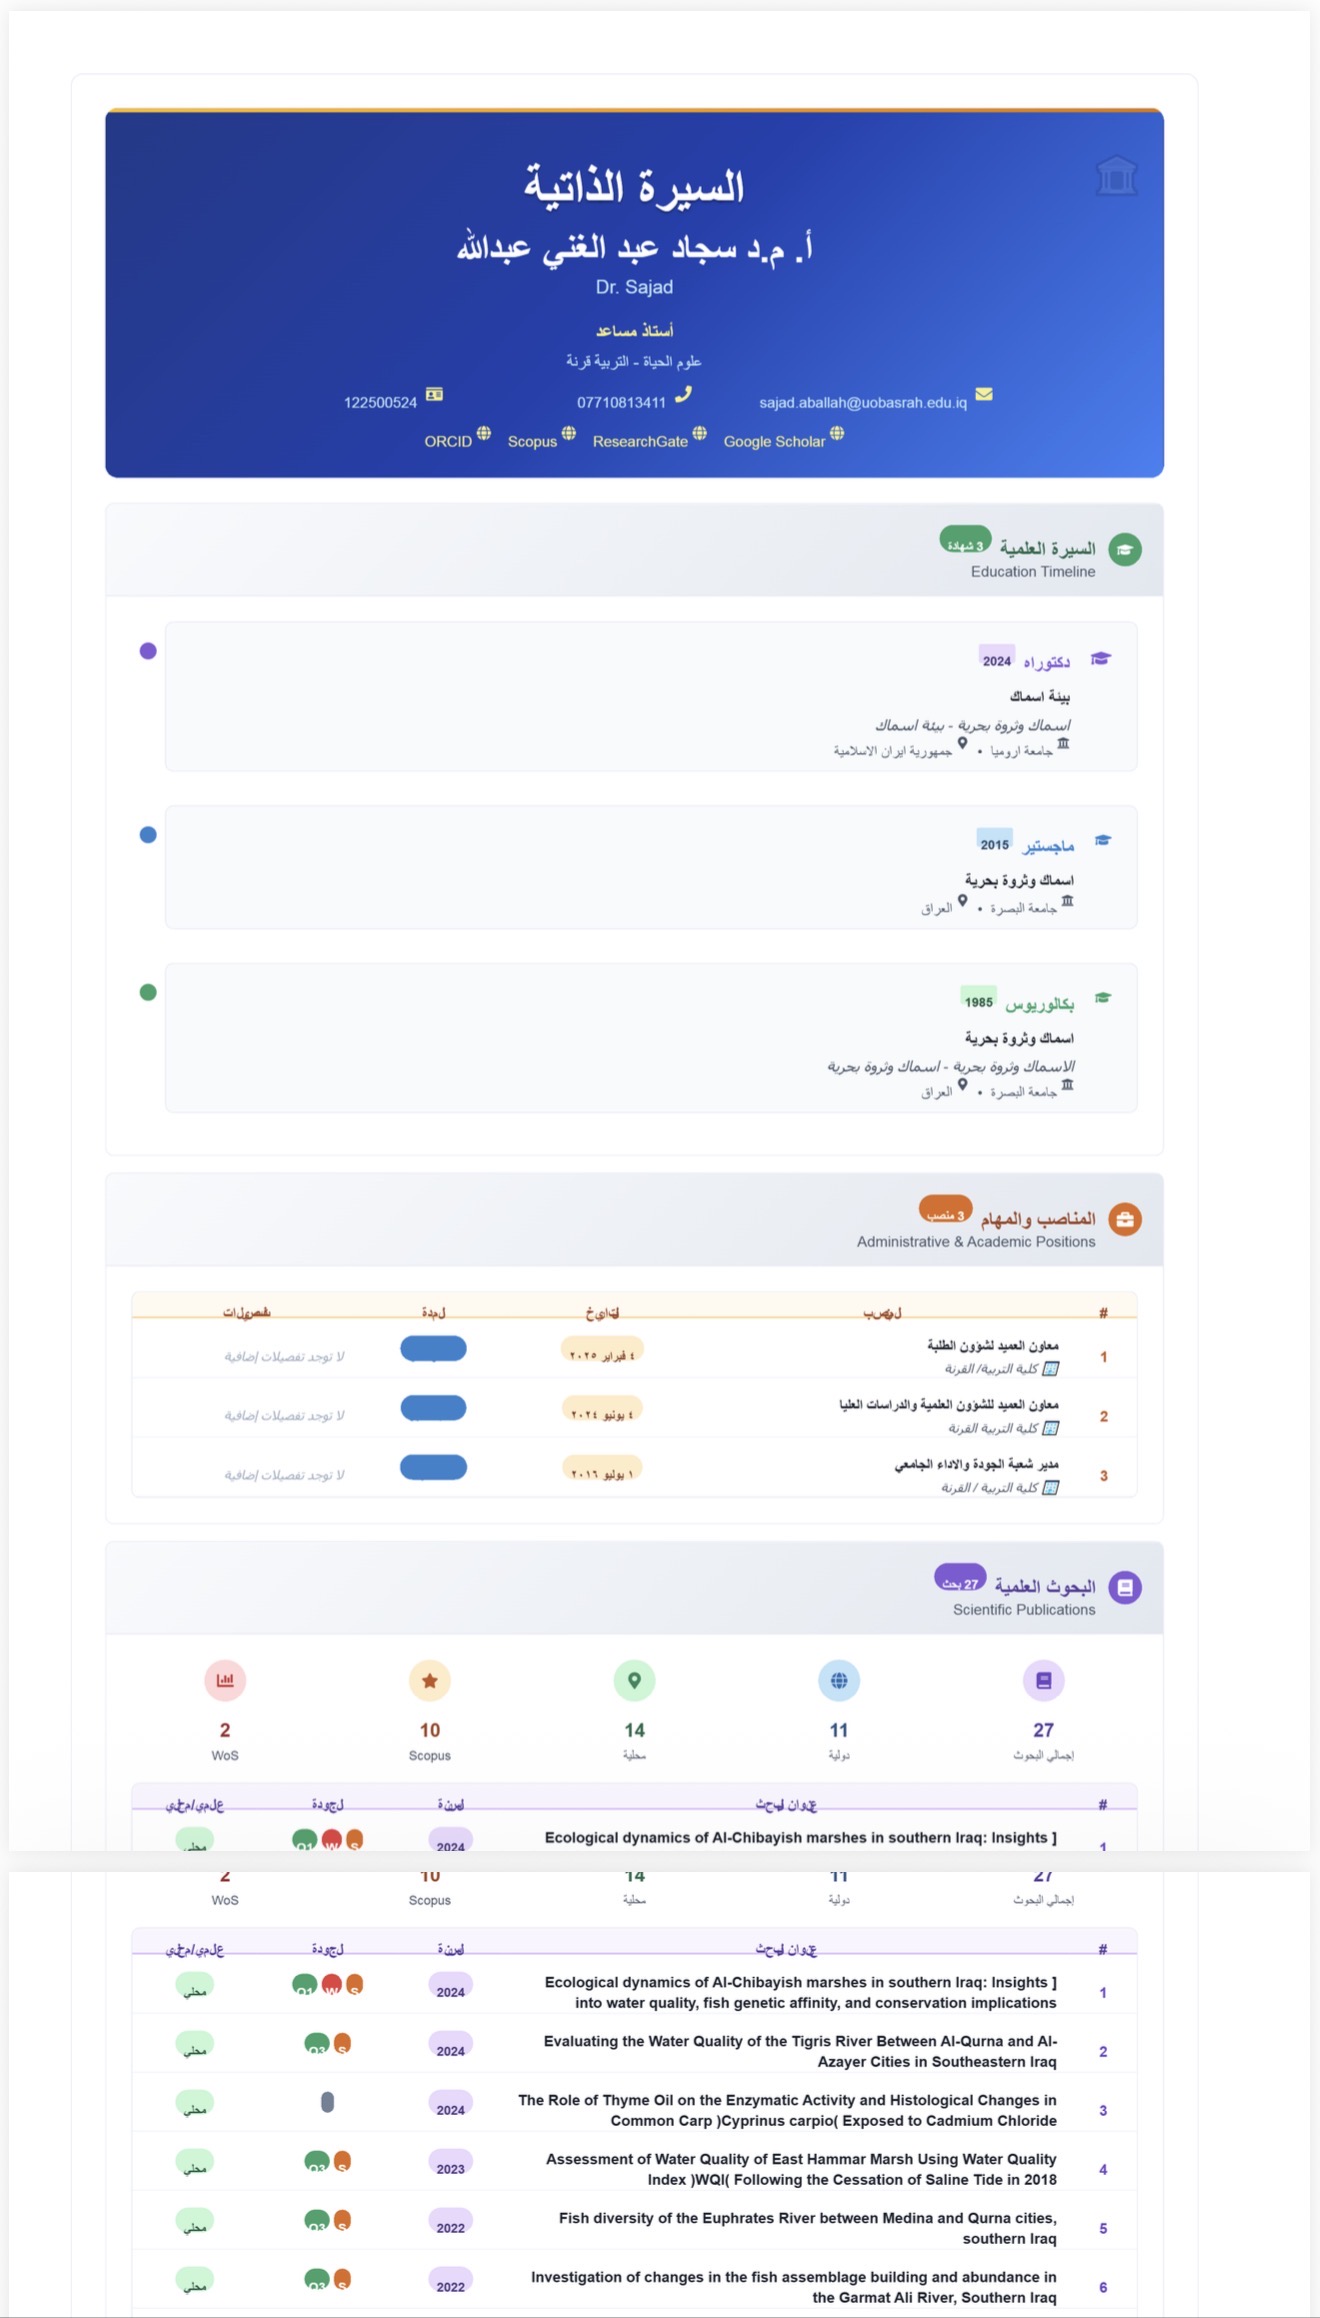Click the blue master's timeline dot
Image resolution: width=1320 pixels, height=2318 pixels.
148,835
